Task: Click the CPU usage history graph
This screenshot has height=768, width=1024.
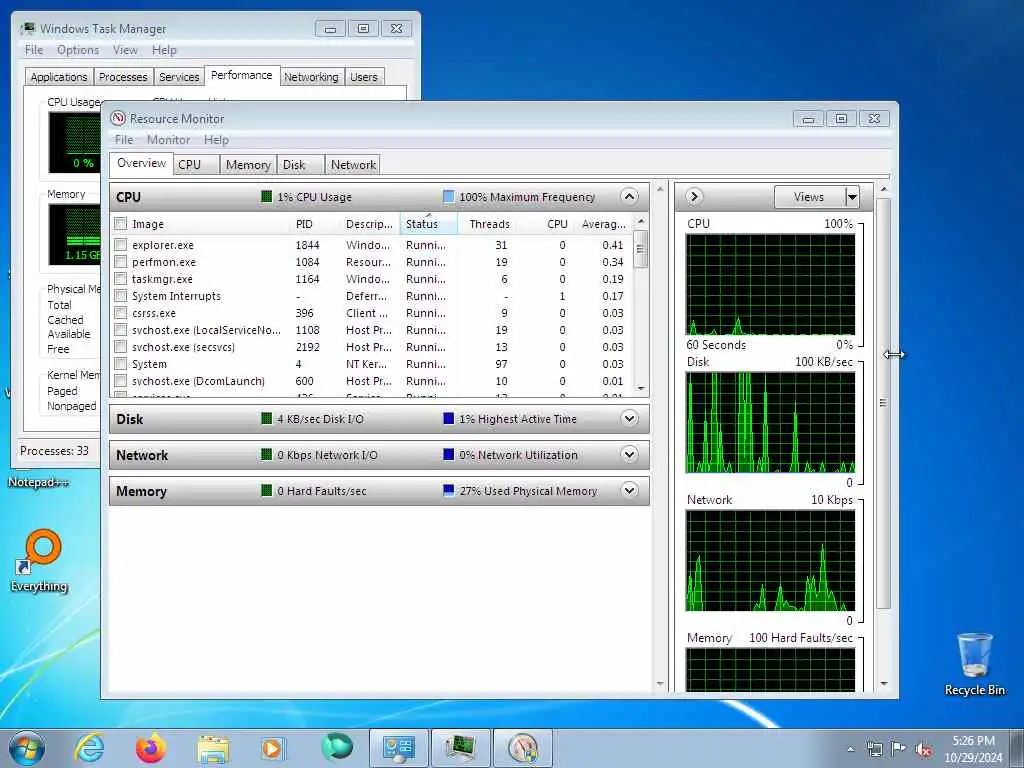Action: click(x=770, y=285)
